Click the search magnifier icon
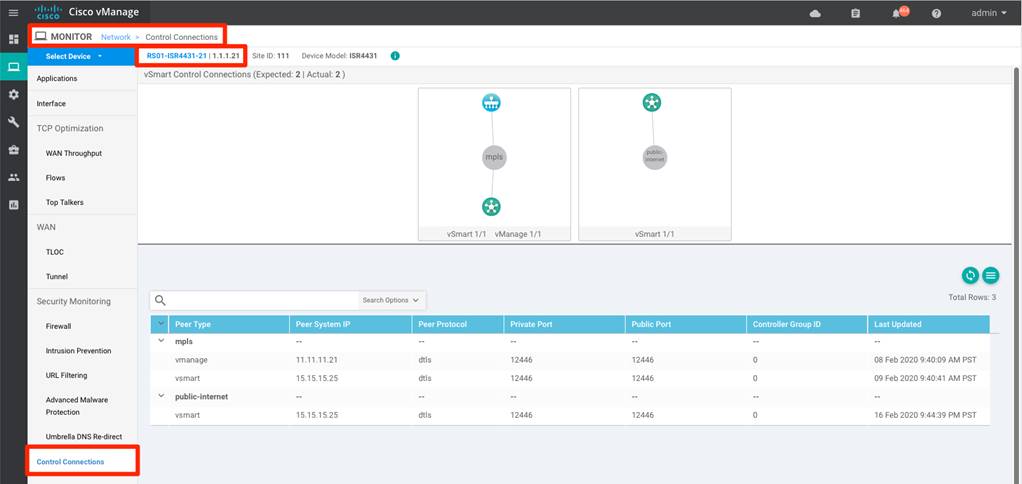 (x=160, y=300)
